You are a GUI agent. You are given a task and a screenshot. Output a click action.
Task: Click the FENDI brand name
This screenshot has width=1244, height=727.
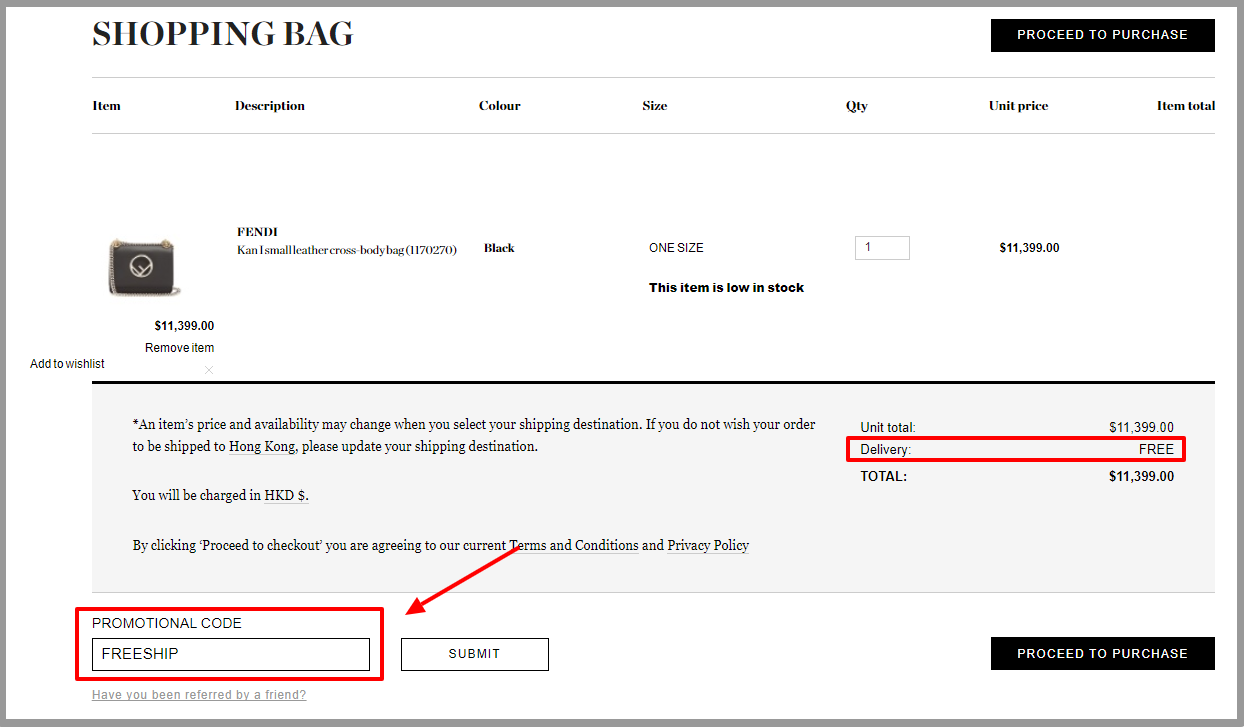[x=257, y=232]
